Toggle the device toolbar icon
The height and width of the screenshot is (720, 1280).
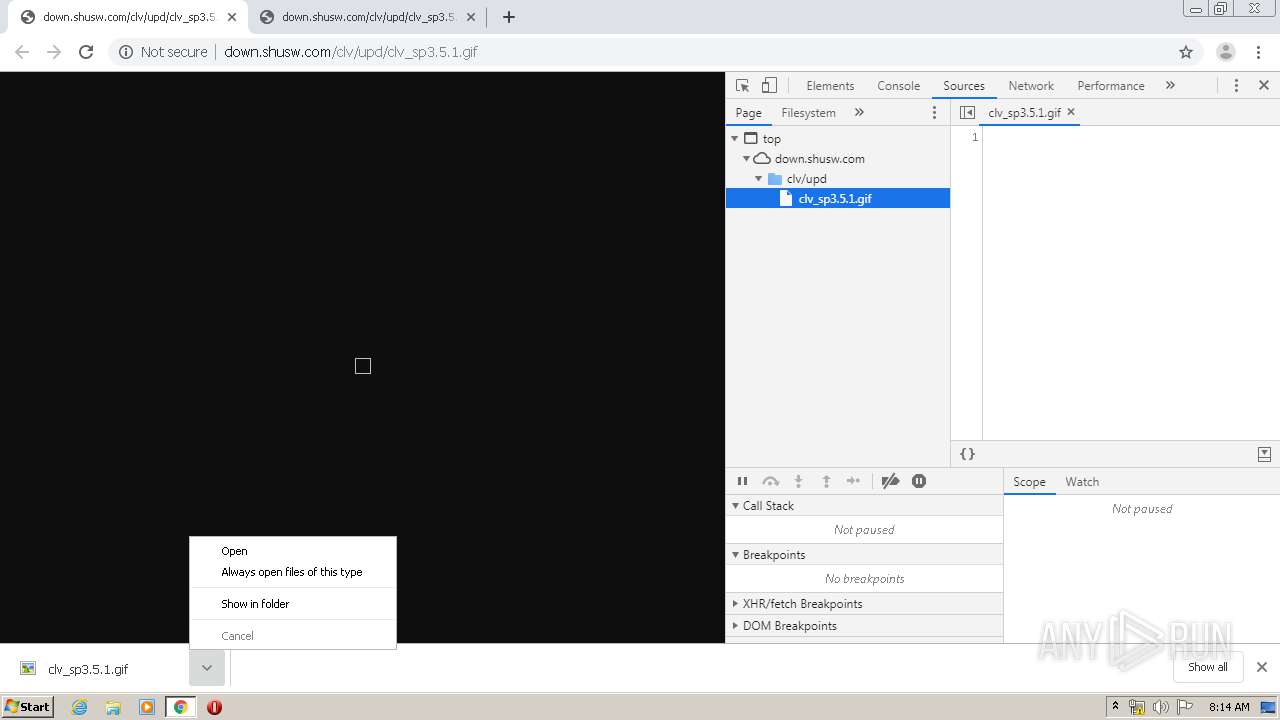click(x=769, y=86)
